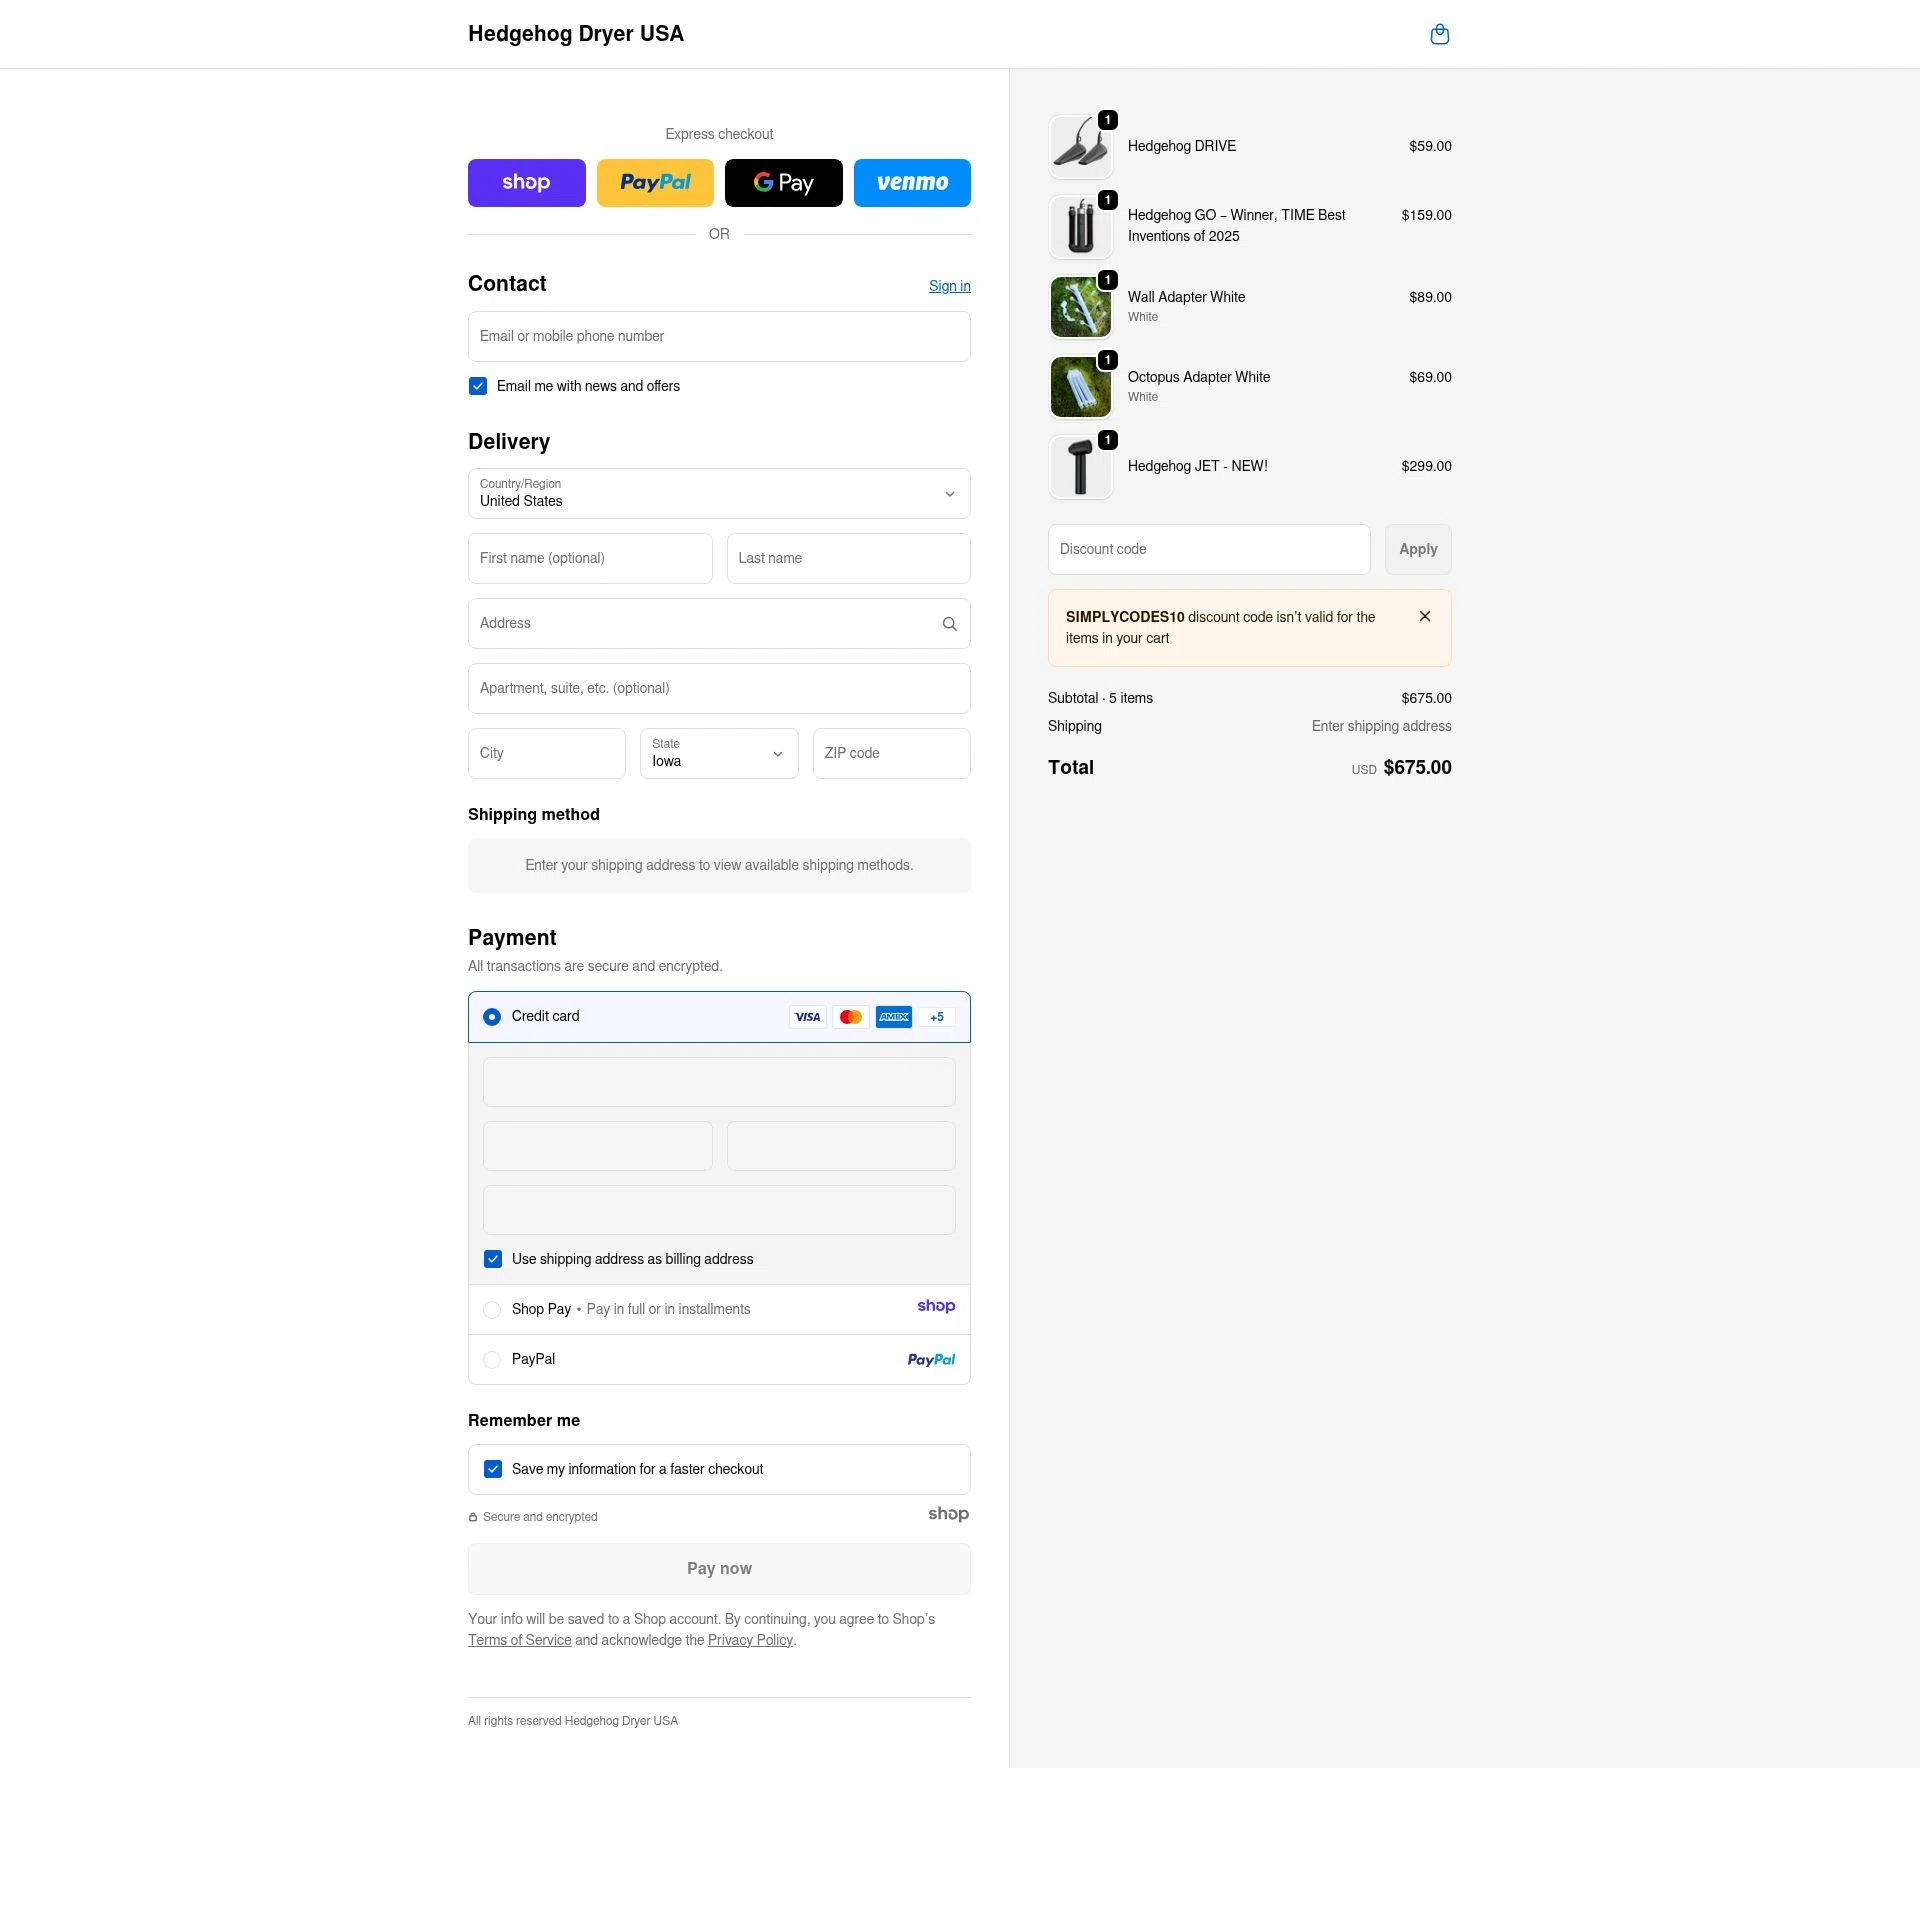Uncheck Email me with news and offers

(x=477, y=385)
